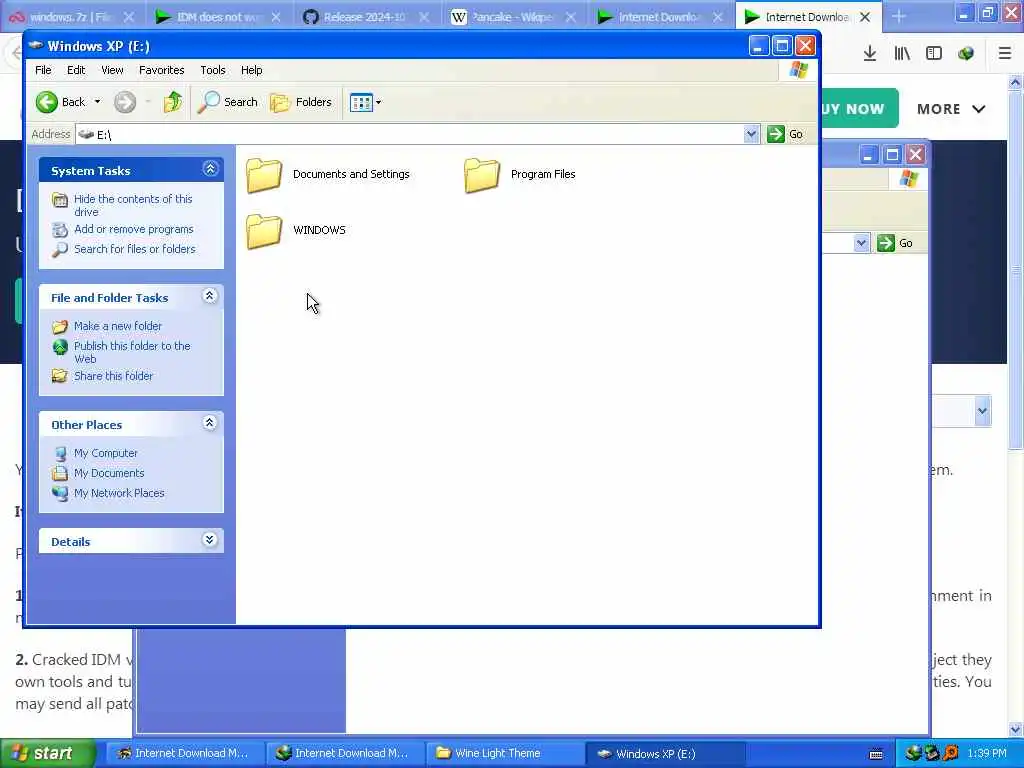Image resolution: width=1024 pixels, height=768 pixels.
Task: Click the My Computer icon in Other Places
Action: coord(60,453)
